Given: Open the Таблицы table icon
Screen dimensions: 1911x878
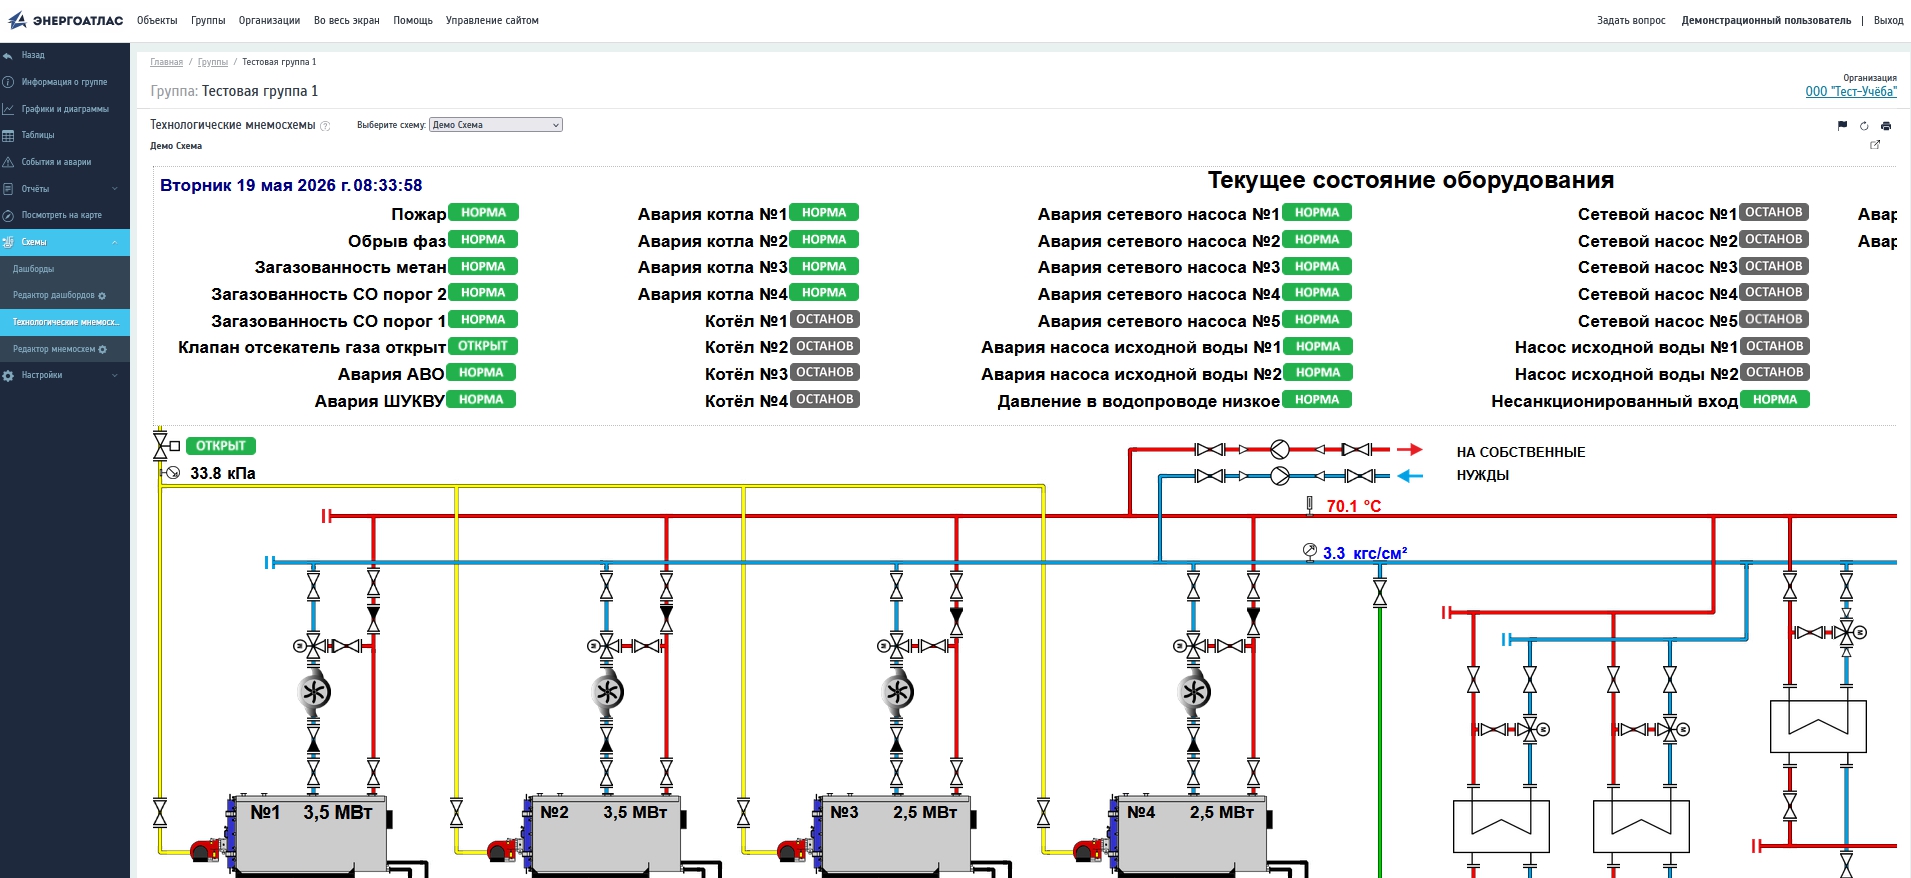Looking at the screenshot, I should pos(8,135).
